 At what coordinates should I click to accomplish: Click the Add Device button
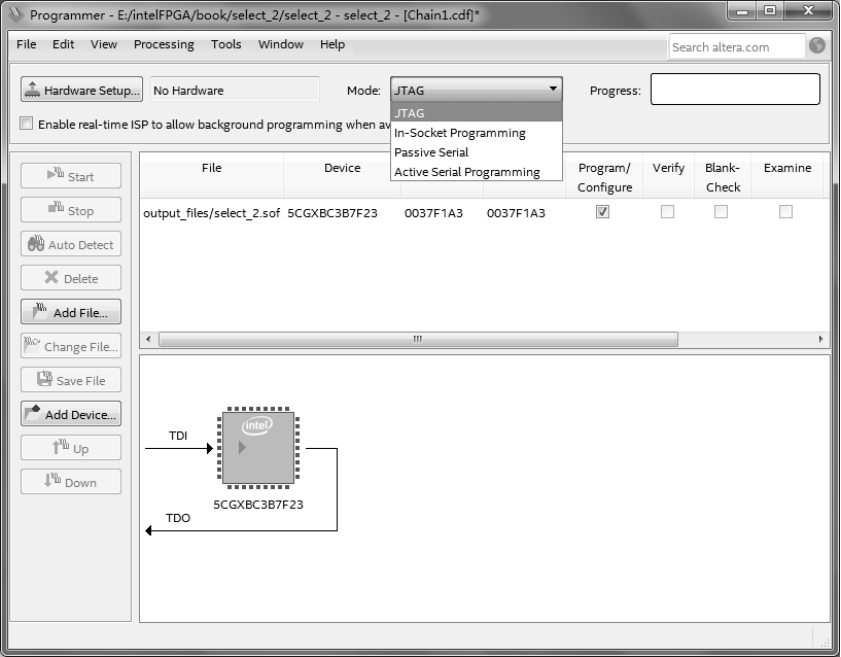(x=71, y=414)
